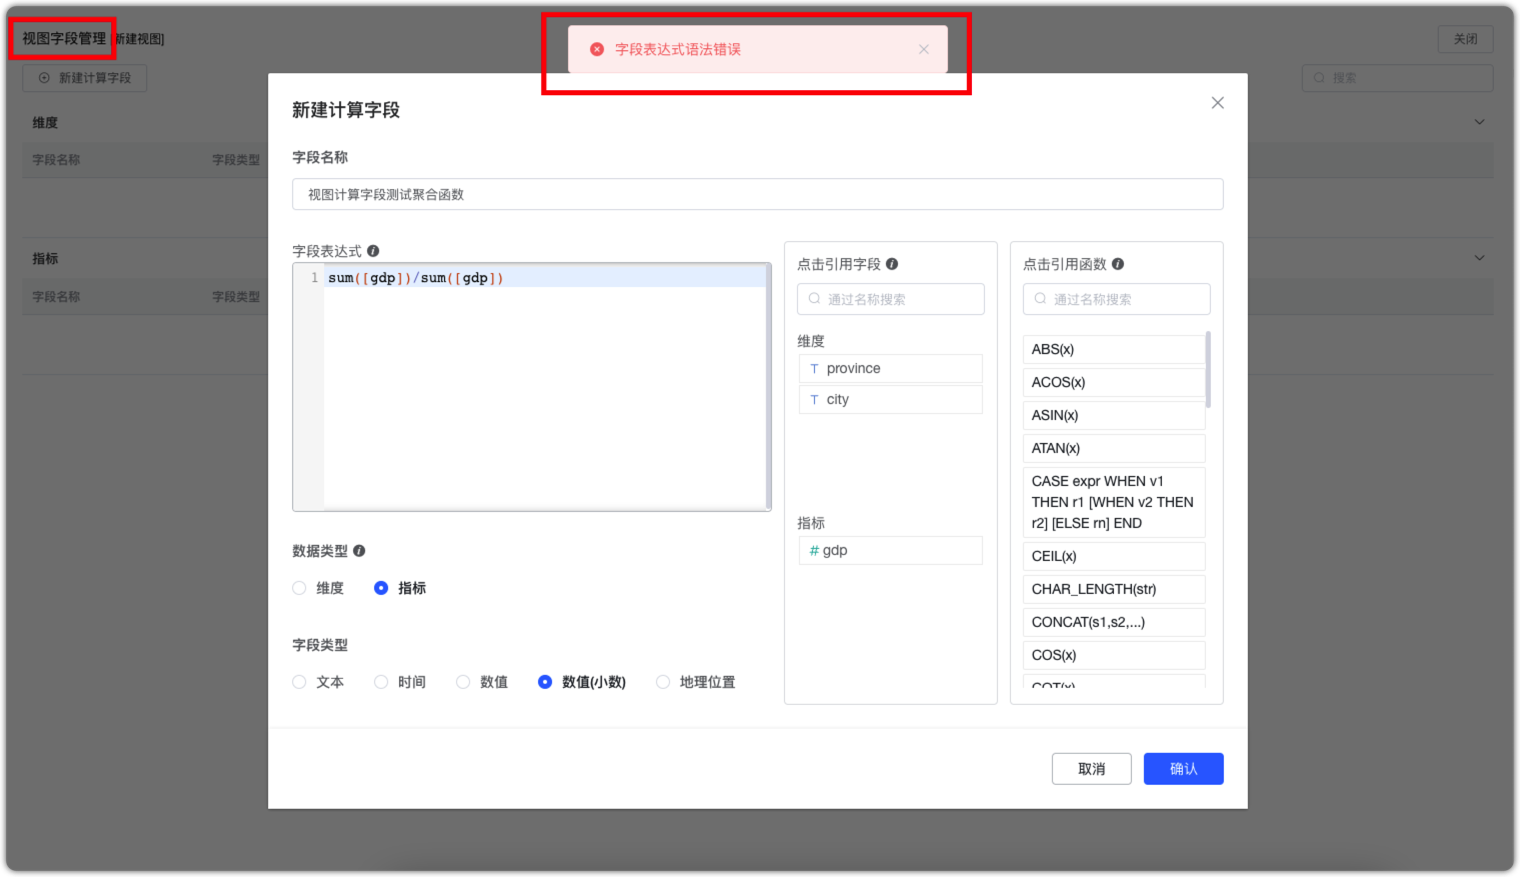Select the 维度 data type radio
The image size is (1520, 877).
[x=299, y=588]
